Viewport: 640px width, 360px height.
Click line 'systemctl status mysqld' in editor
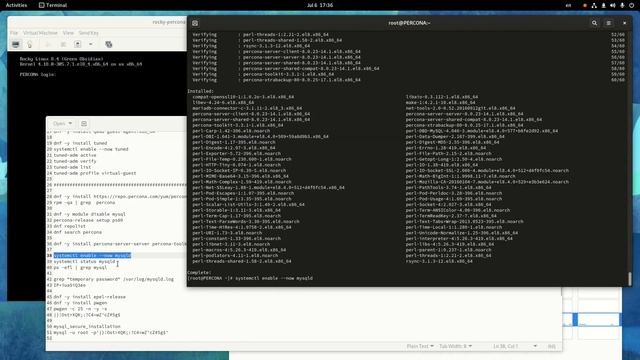click(84, 261)
